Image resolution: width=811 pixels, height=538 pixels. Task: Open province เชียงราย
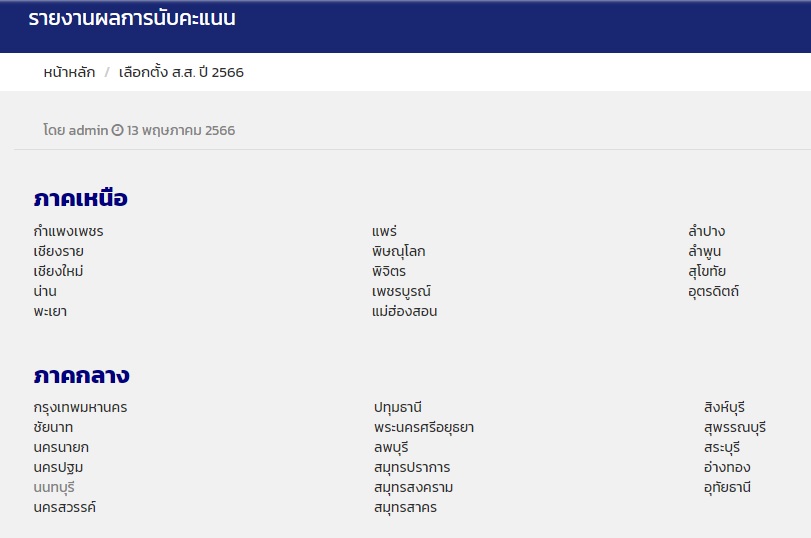pyautogui.click(x=58, y=251)
